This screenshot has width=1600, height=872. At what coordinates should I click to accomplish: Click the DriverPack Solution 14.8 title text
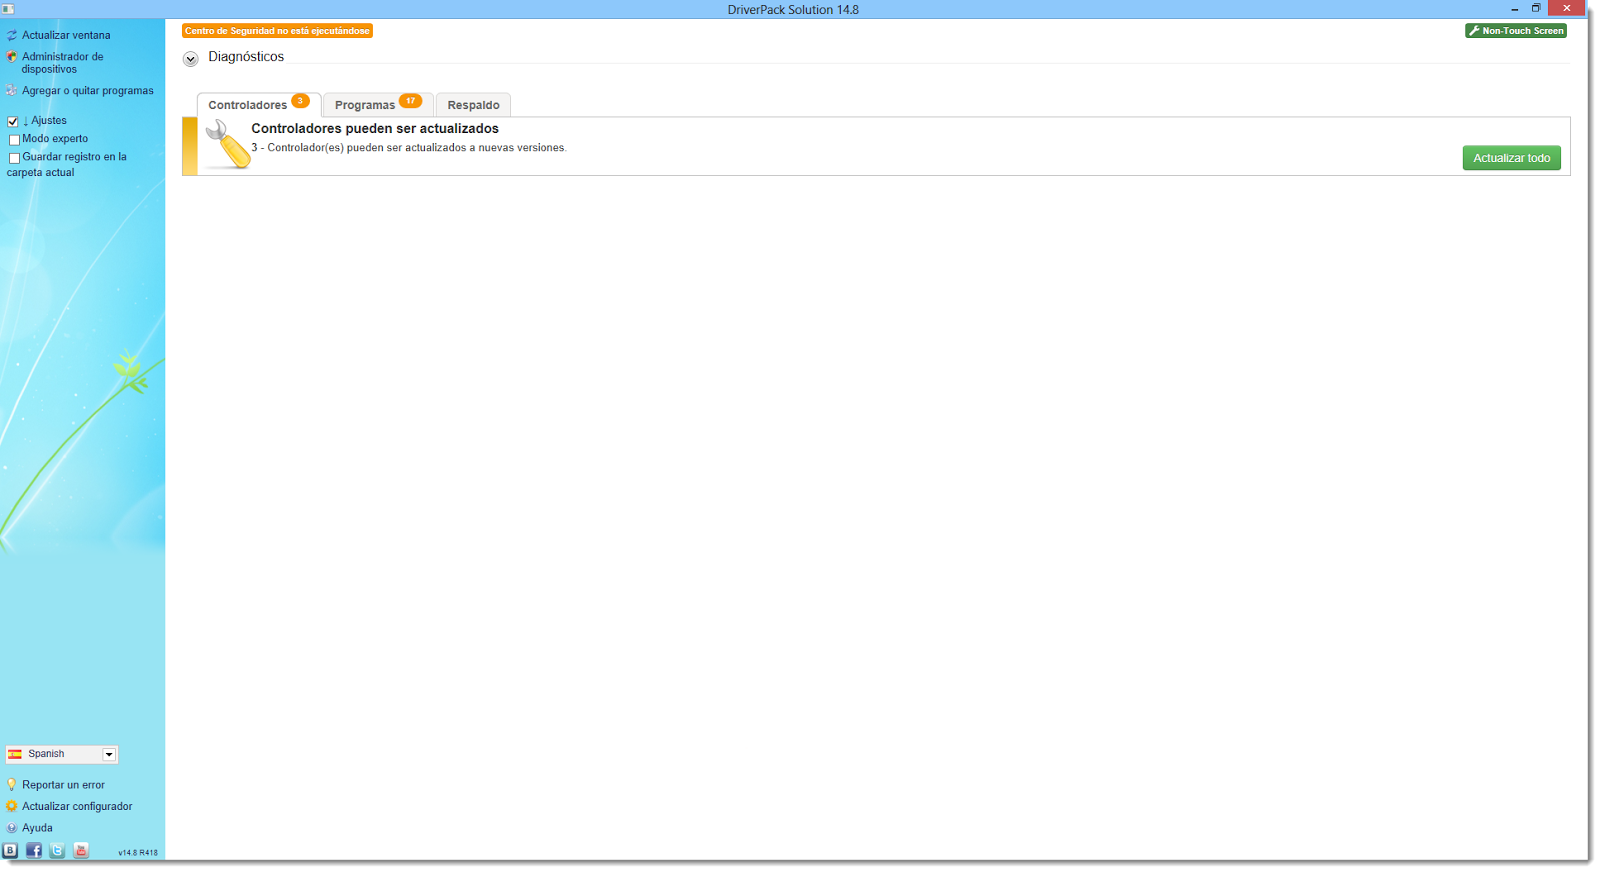pos(793,9)
